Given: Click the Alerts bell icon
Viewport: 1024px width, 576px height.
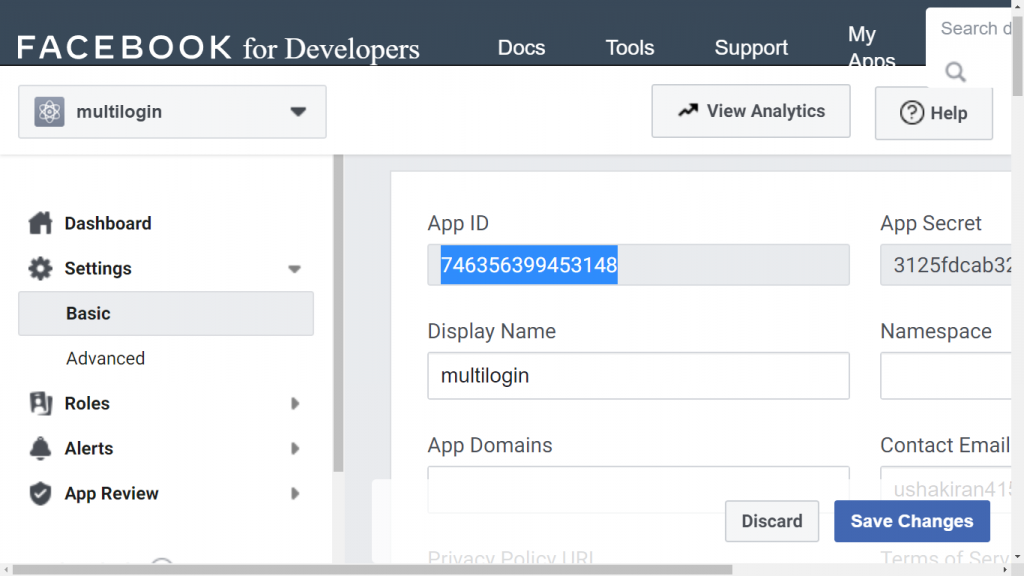Looking at the screenshot, I should click(40, 449).
